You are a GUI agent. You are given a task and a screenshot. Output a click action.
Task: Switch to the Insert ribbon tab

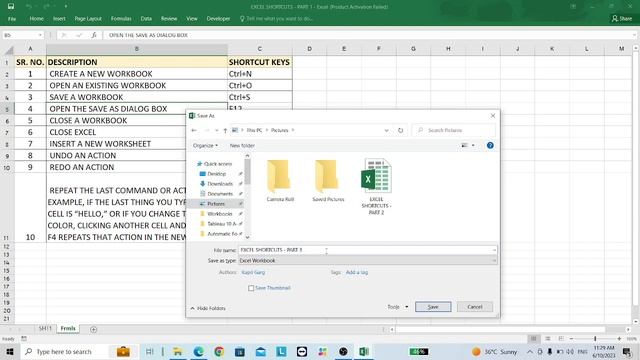(x=59, y=19)
